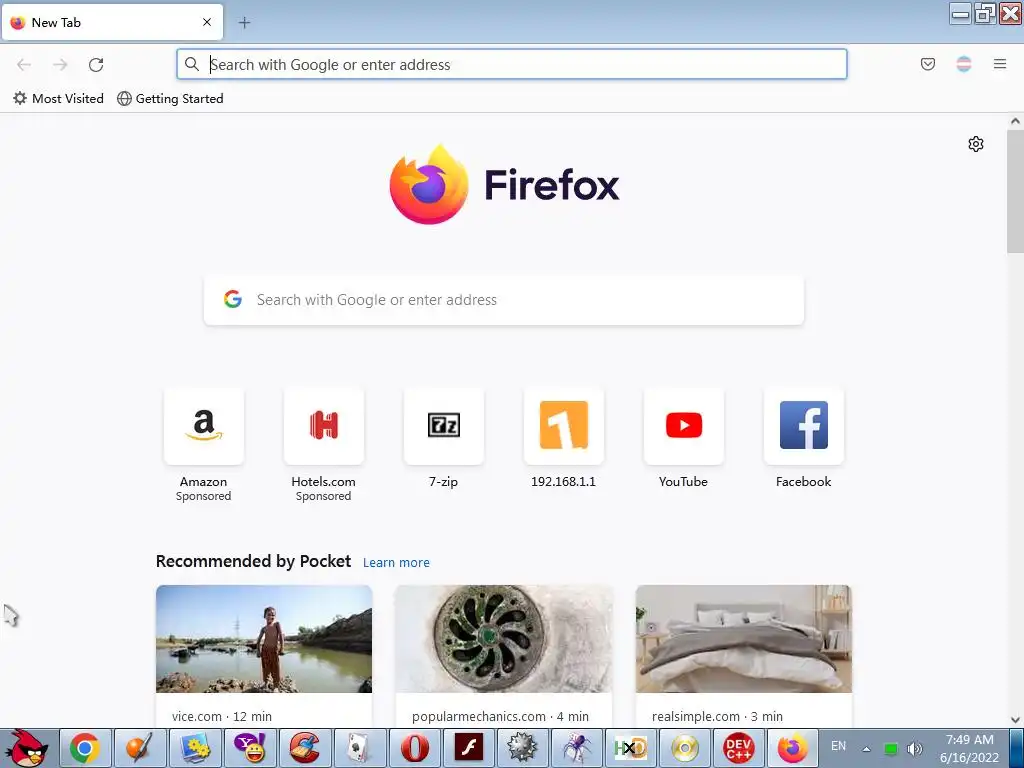The width and height of the screenshot is (1024, 768).
Task: Click the page scrollbar down arrow
Action: tap(1015, 719)
